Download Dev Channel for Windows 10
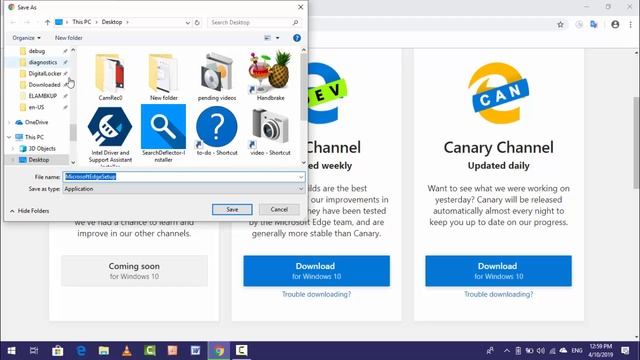This screenshot has width=640, height=360. pyautogui.click(x=316, y=271)
